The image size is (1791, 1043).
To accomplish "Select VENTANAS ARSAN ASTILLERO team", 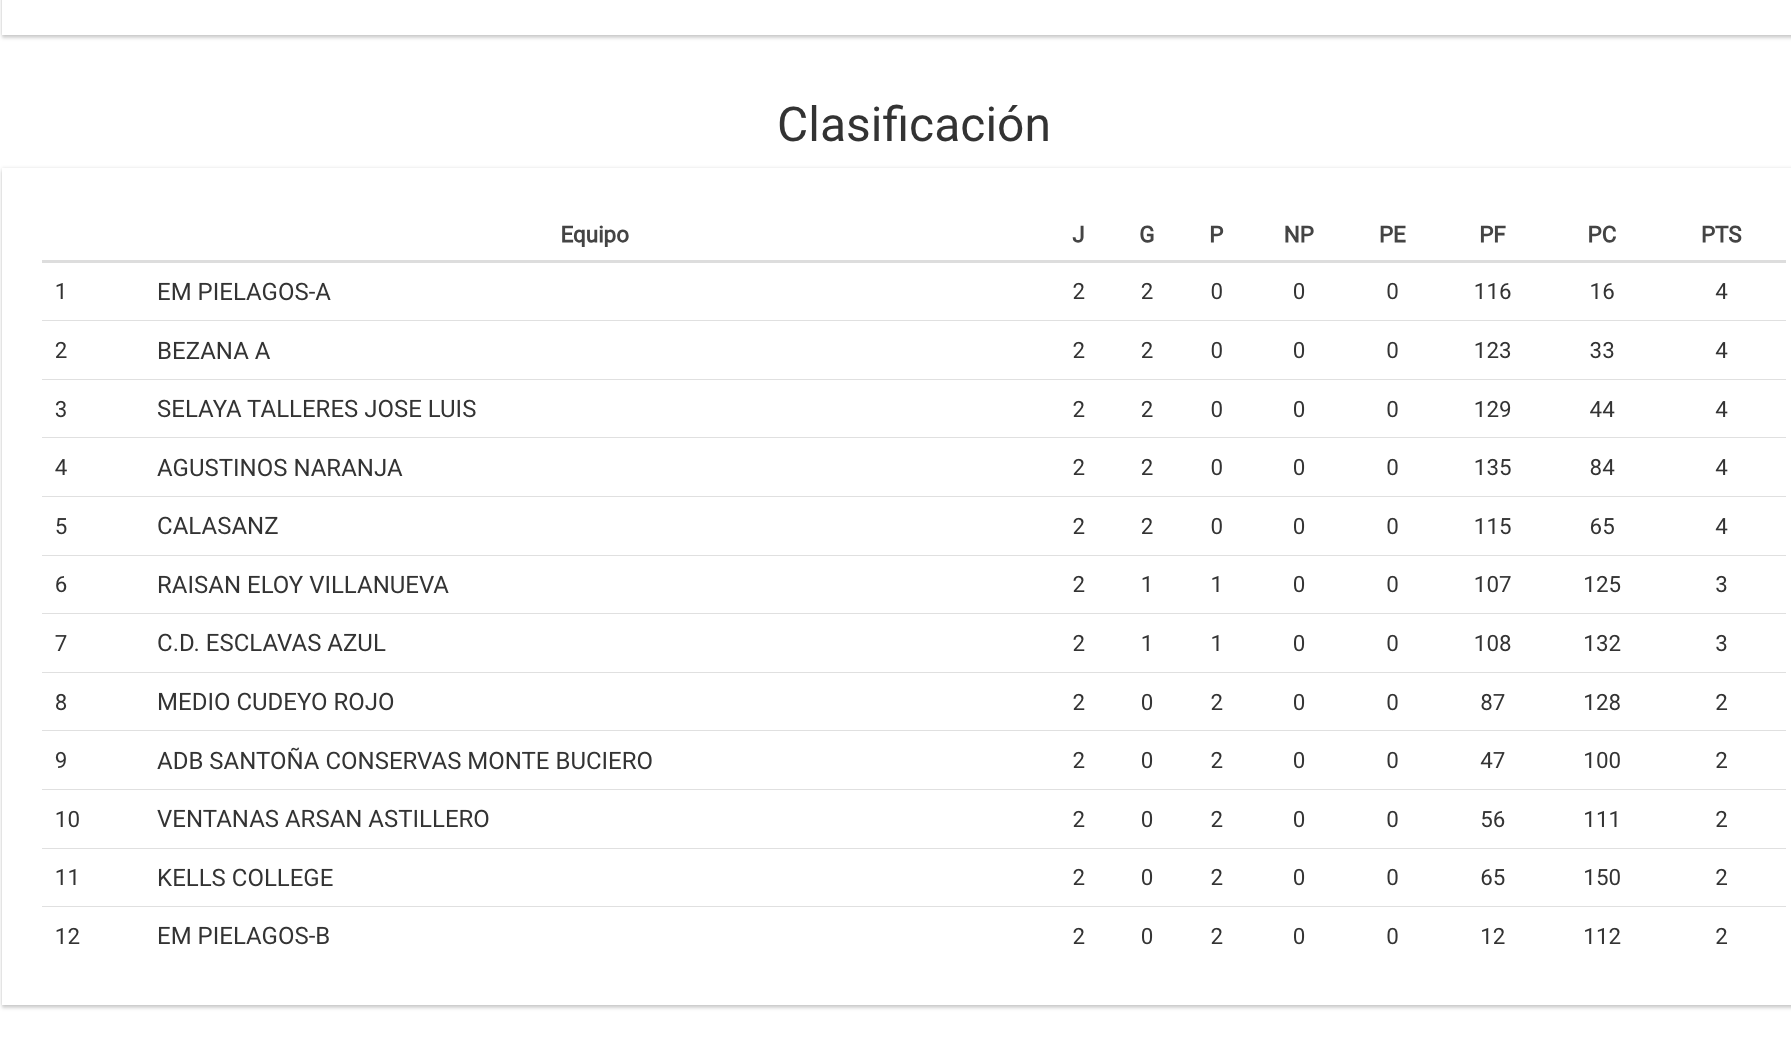I will click(323, 819).
